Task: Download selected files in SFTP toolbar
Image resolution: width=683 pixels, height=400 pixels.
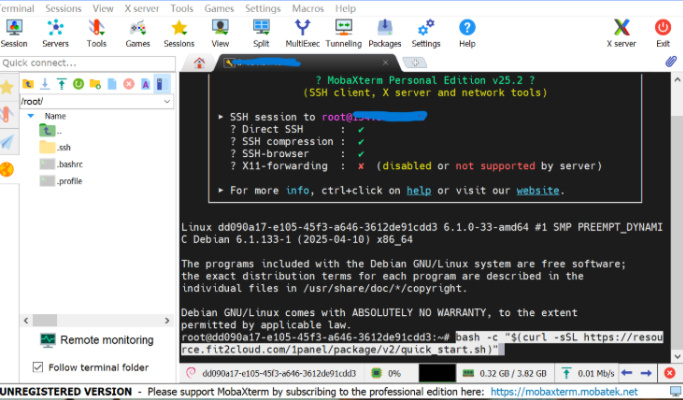Action: tap(45, 84)
